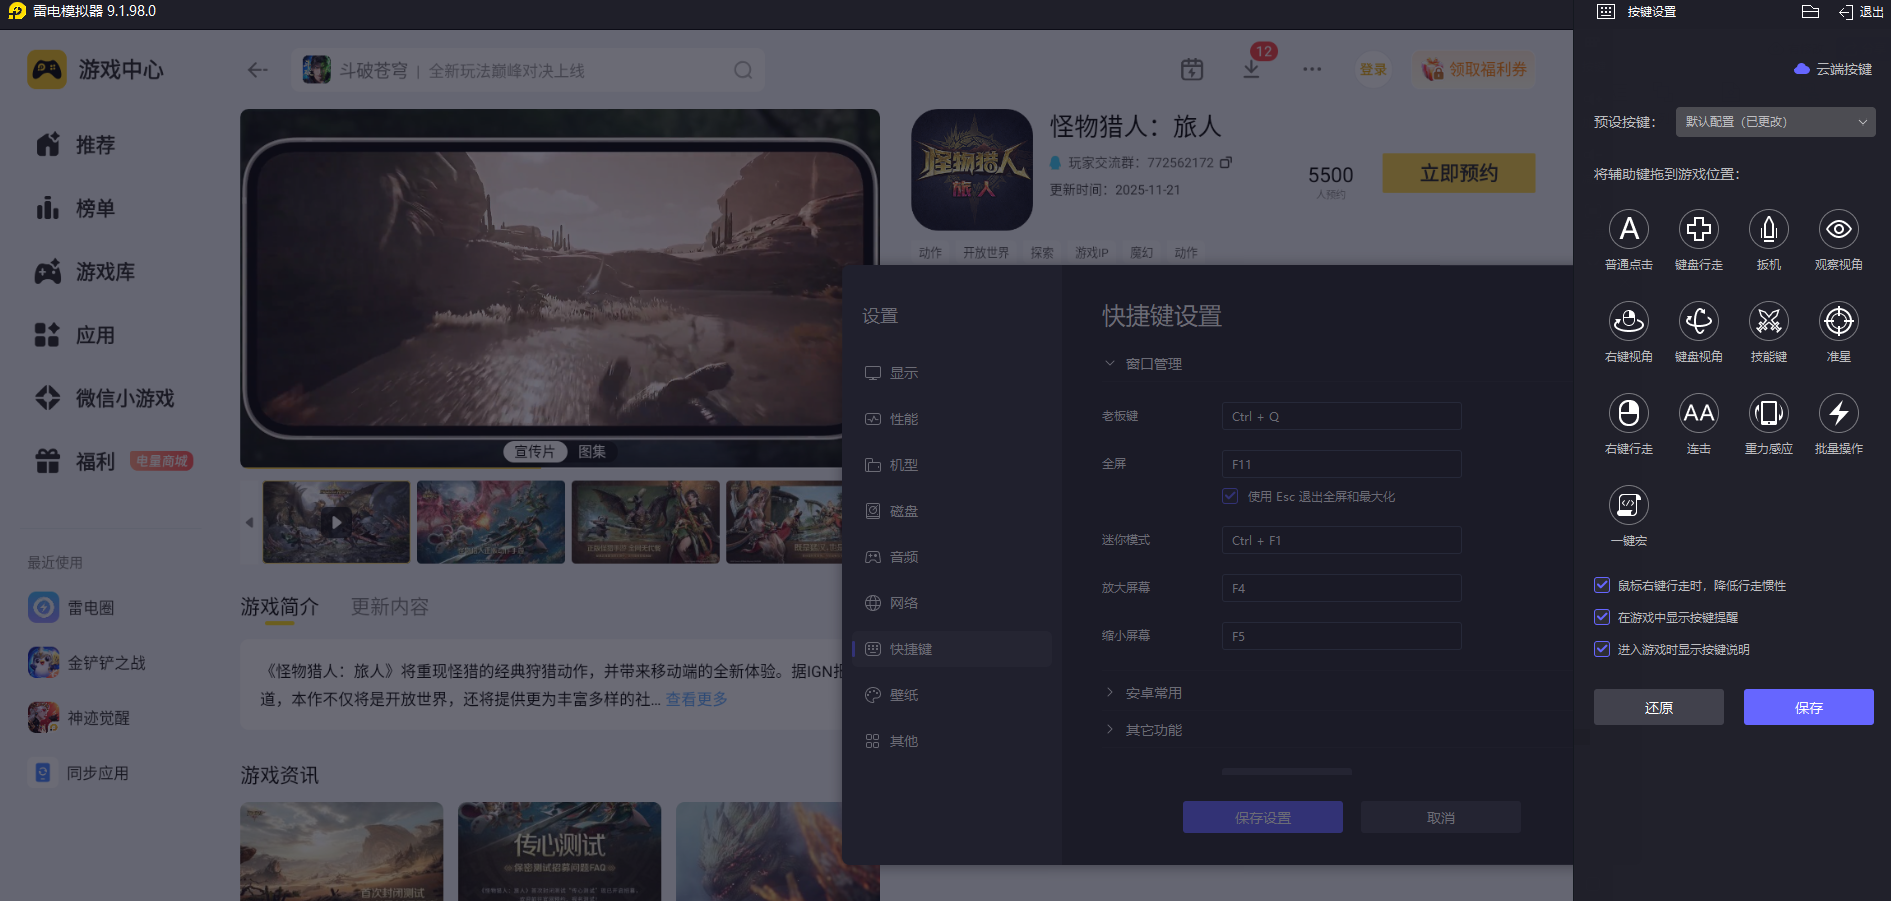This screenshot has width=1891, height=901.
Task: Select the 一键宏 macro icon
Action: (x=1629, y=506)
